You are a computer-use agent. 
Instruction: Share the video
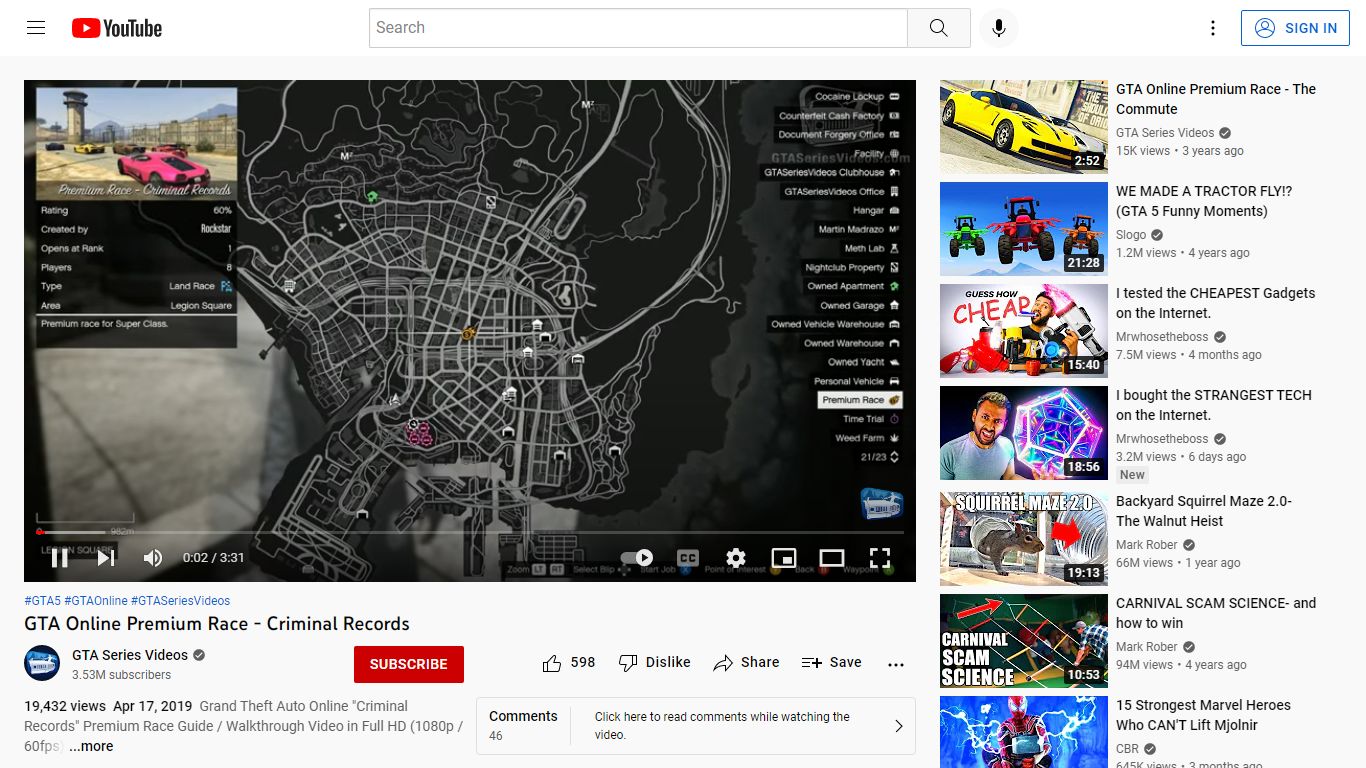click(x=746, y=663)
